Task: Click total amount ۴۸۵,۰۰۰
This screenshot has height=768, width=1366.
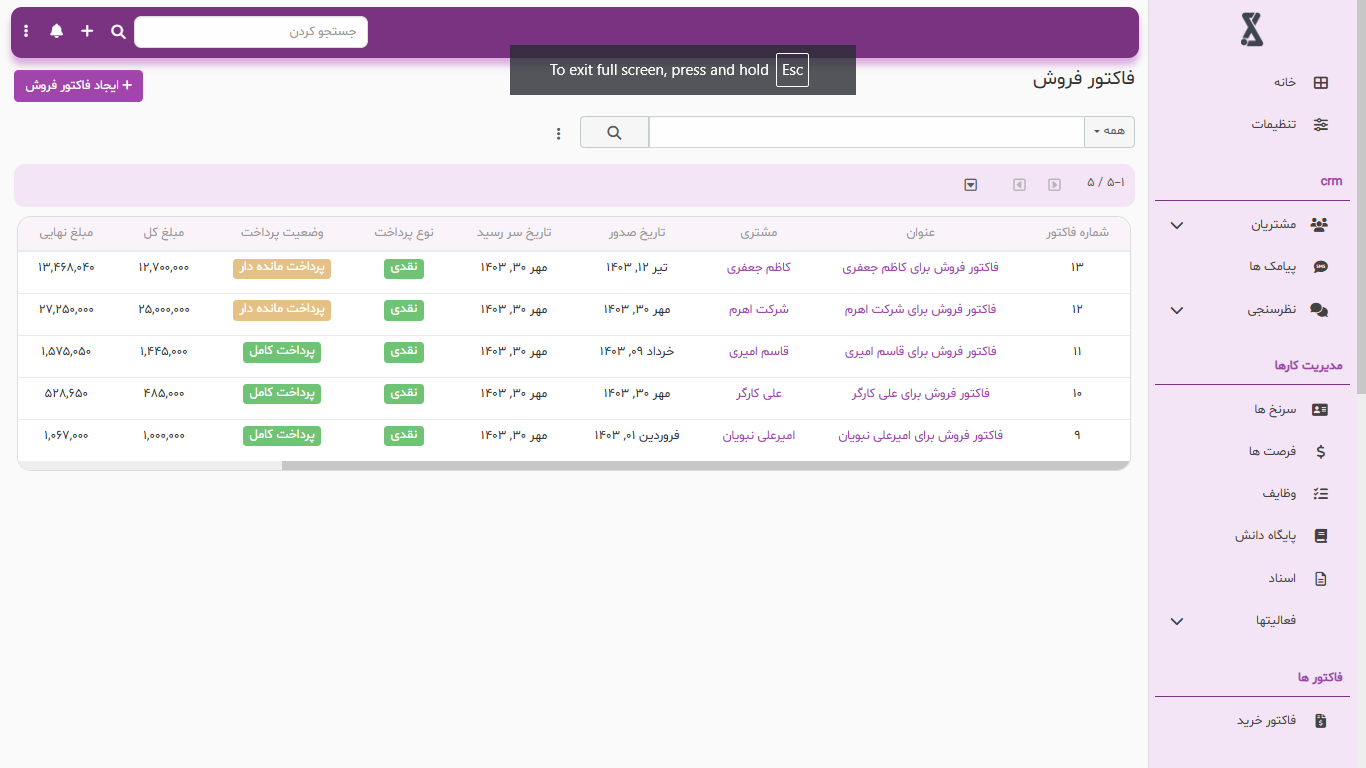Action: pos(164,394)
